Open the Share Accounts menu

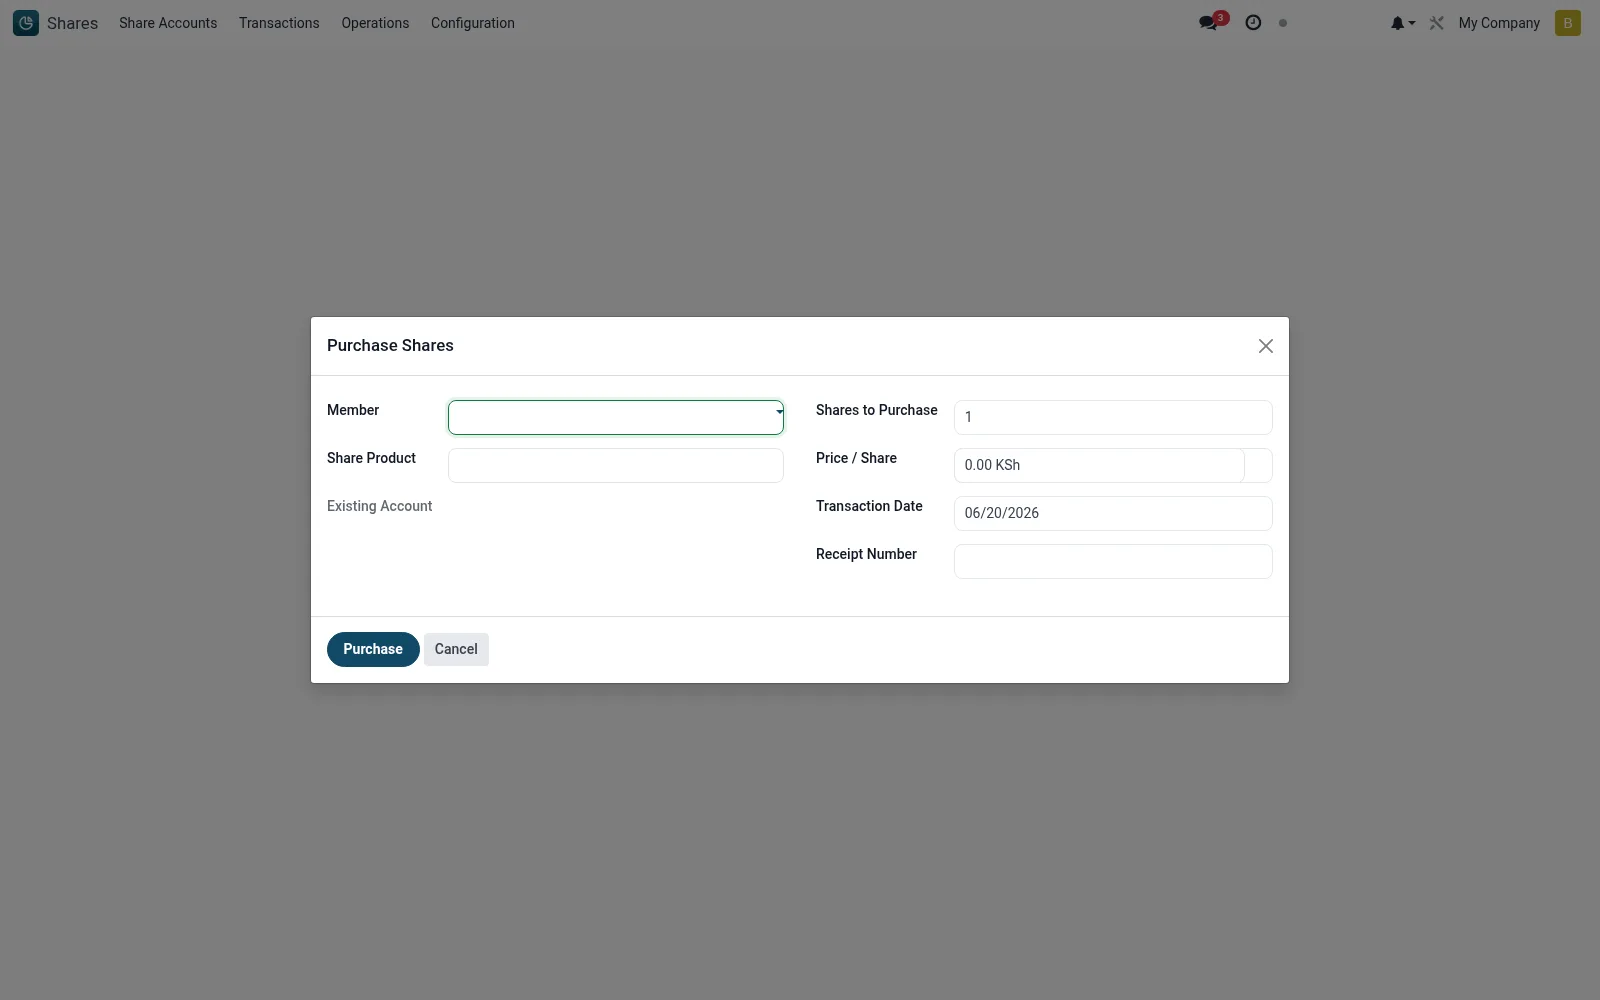point(168,23)
